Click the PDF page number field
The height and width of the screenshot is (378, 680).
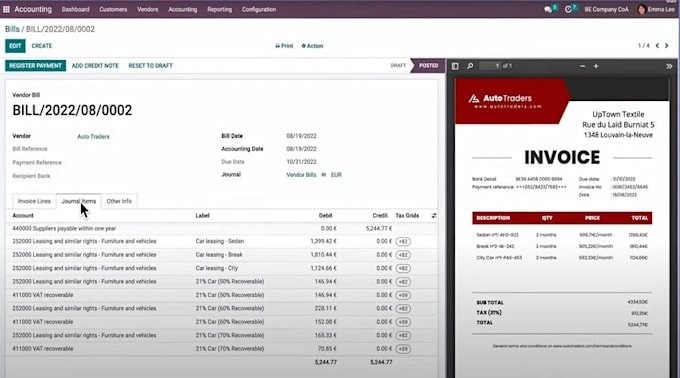[x=491, y=66]
